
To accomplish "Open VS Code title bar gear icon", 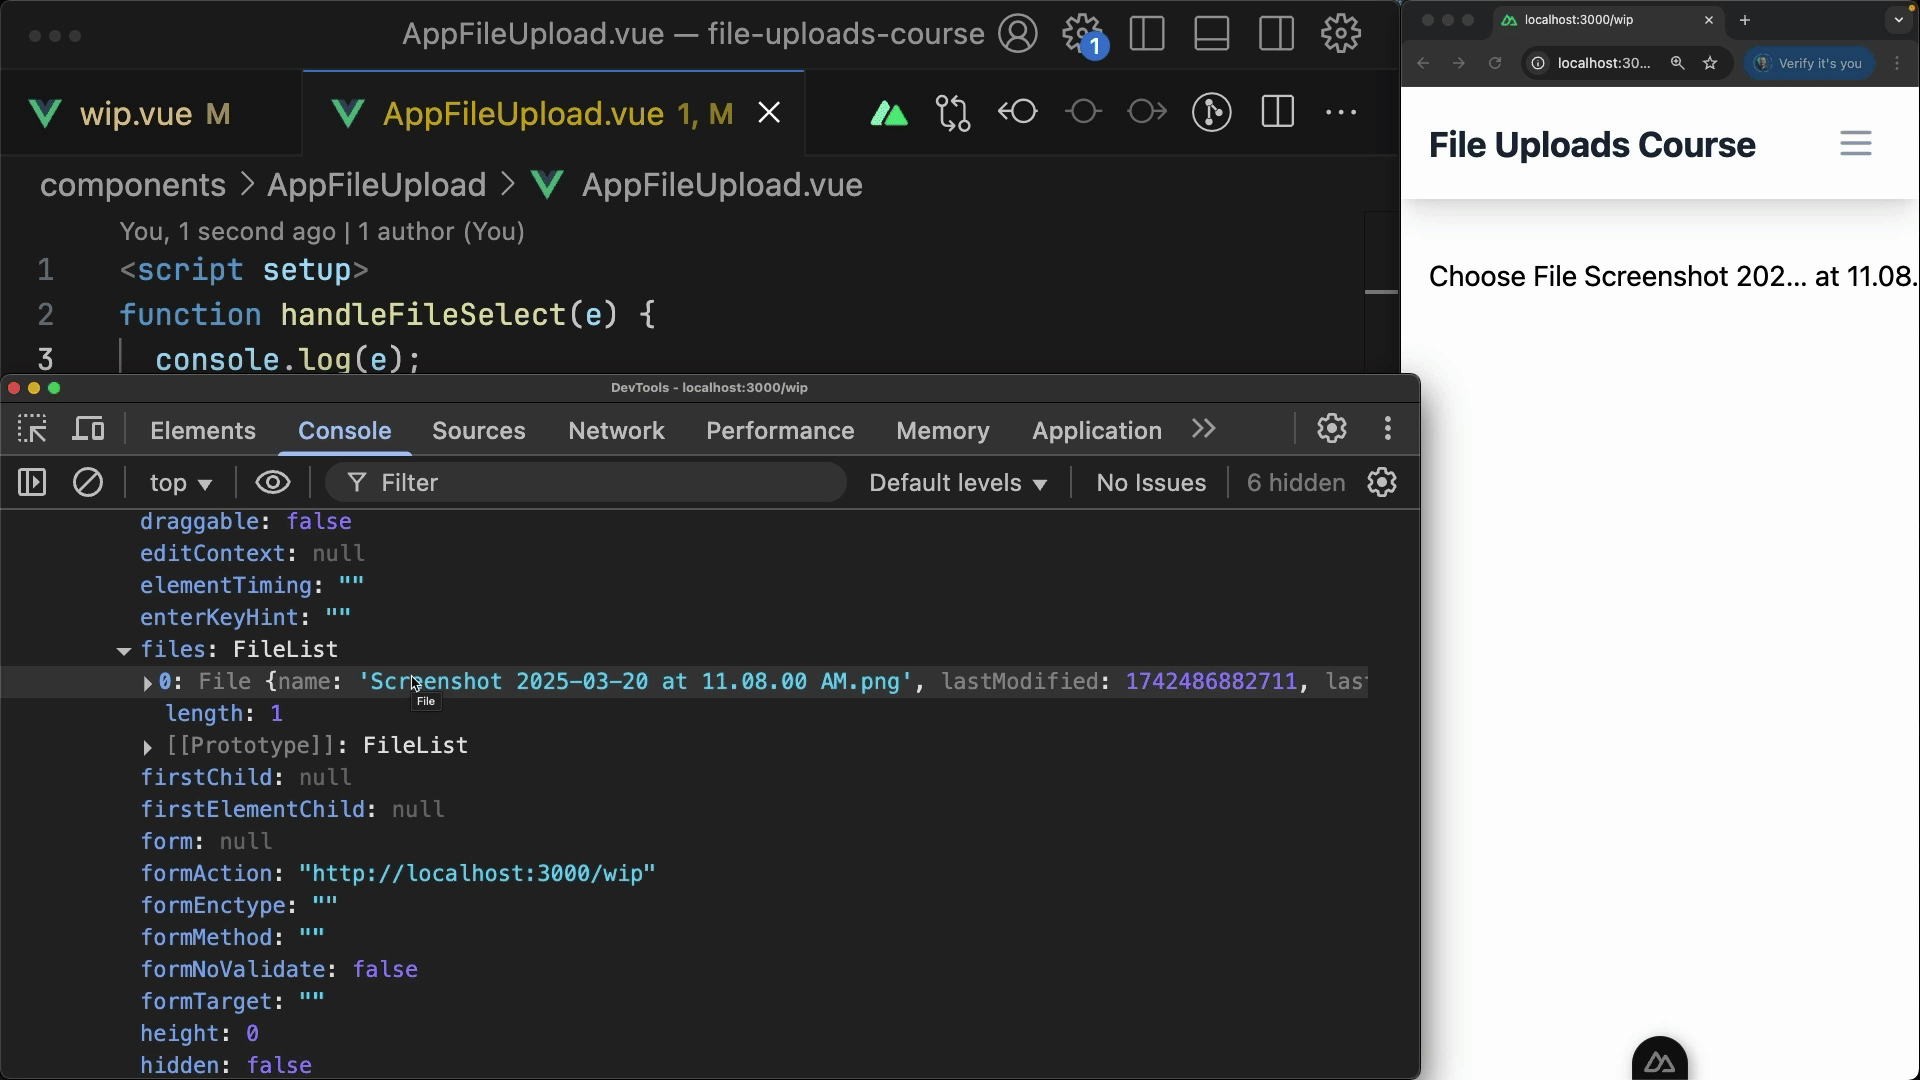I will (x=1341, y=34).
